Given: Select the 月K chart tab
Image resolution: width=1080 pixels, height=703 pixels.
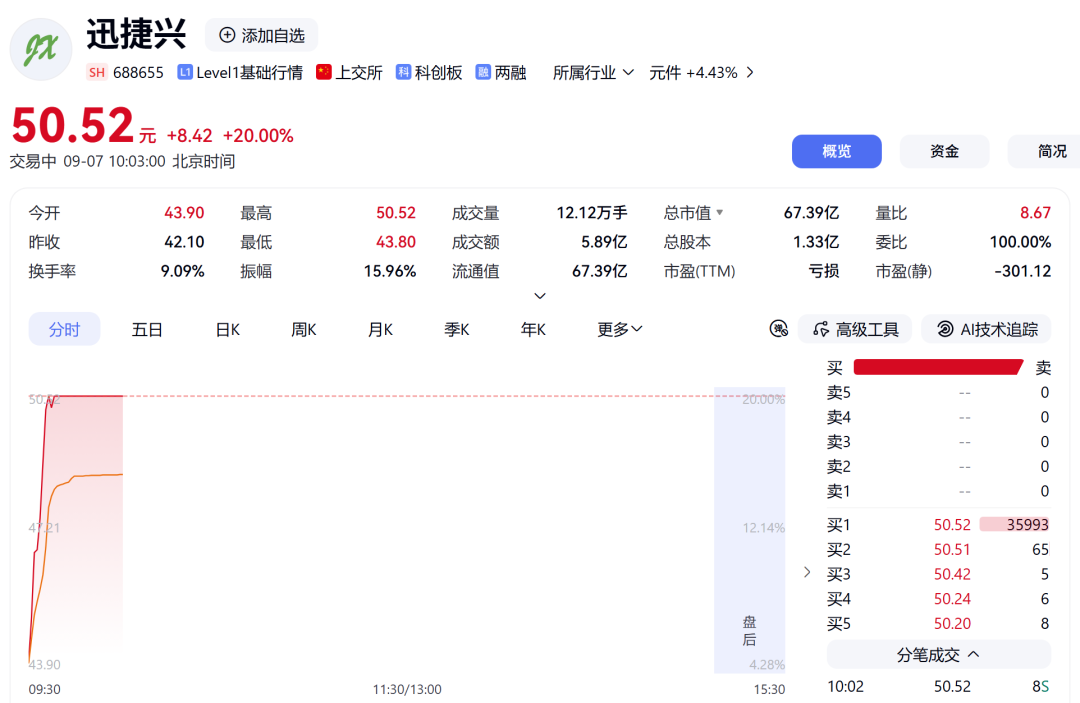Looking at the screenshot, I should tap(380, 330).
